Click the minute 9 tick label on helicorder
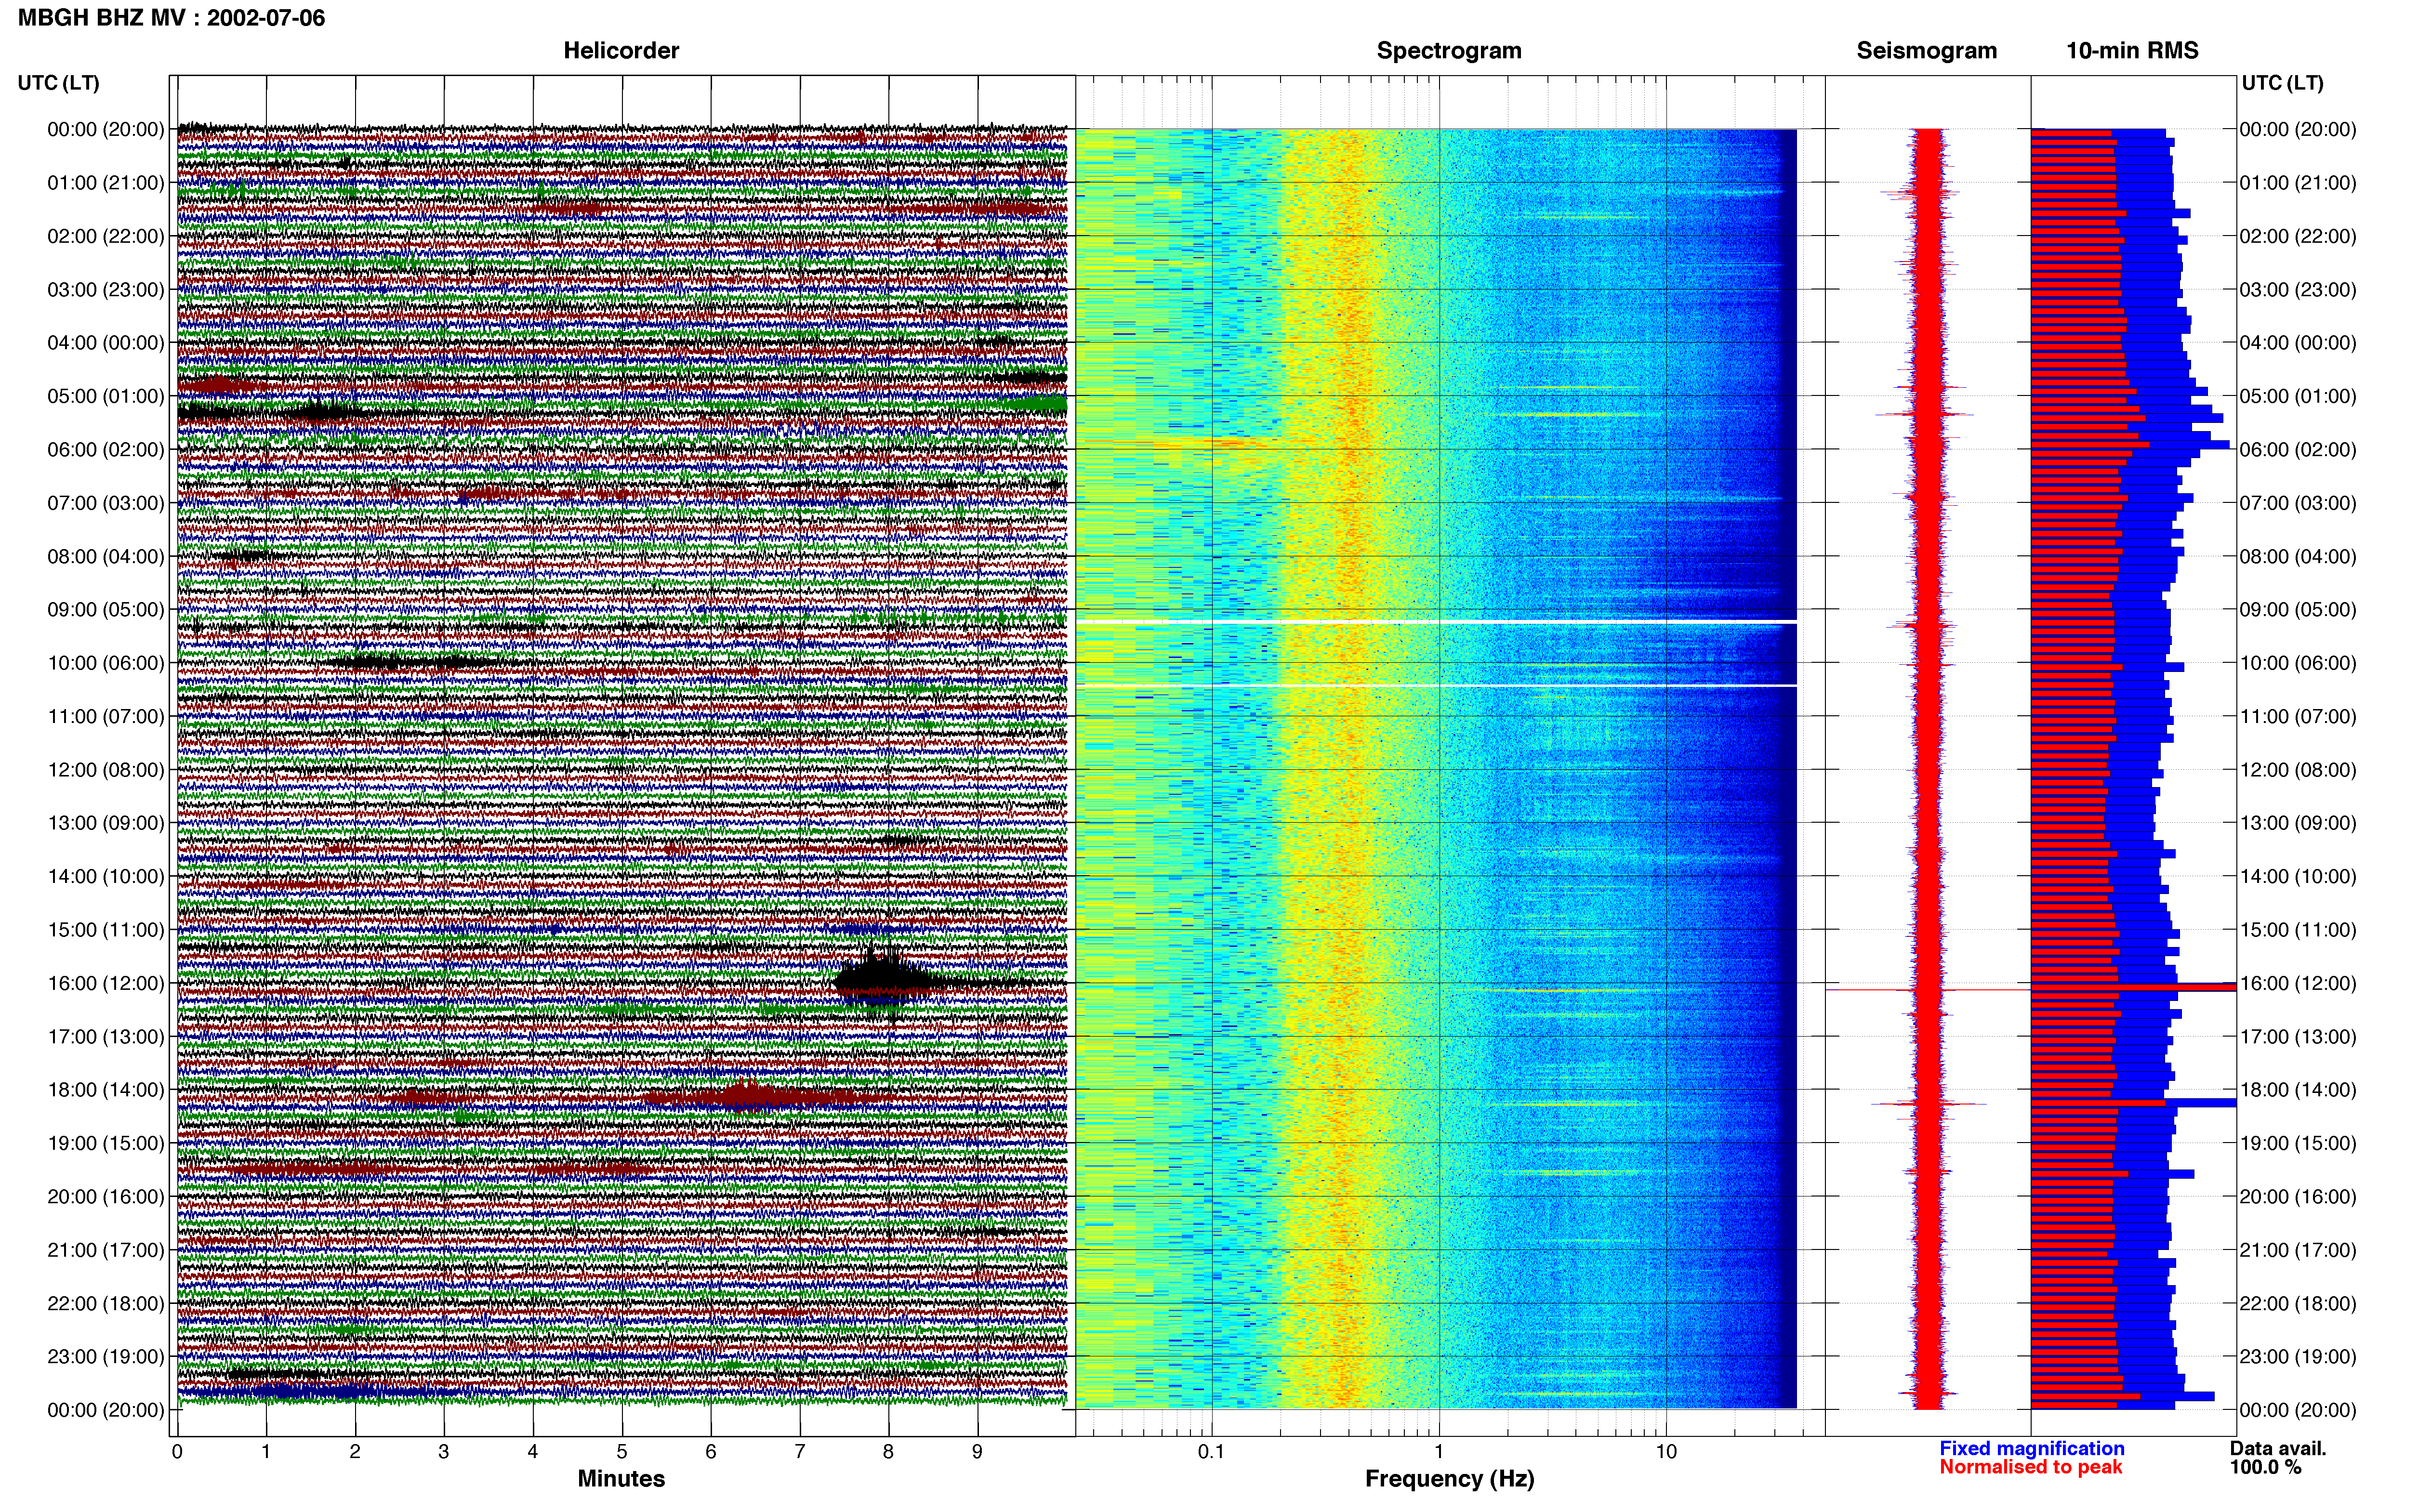Image resolution: width=2418 pixels, height=1512 pixels. click(x=977, y=1452)
